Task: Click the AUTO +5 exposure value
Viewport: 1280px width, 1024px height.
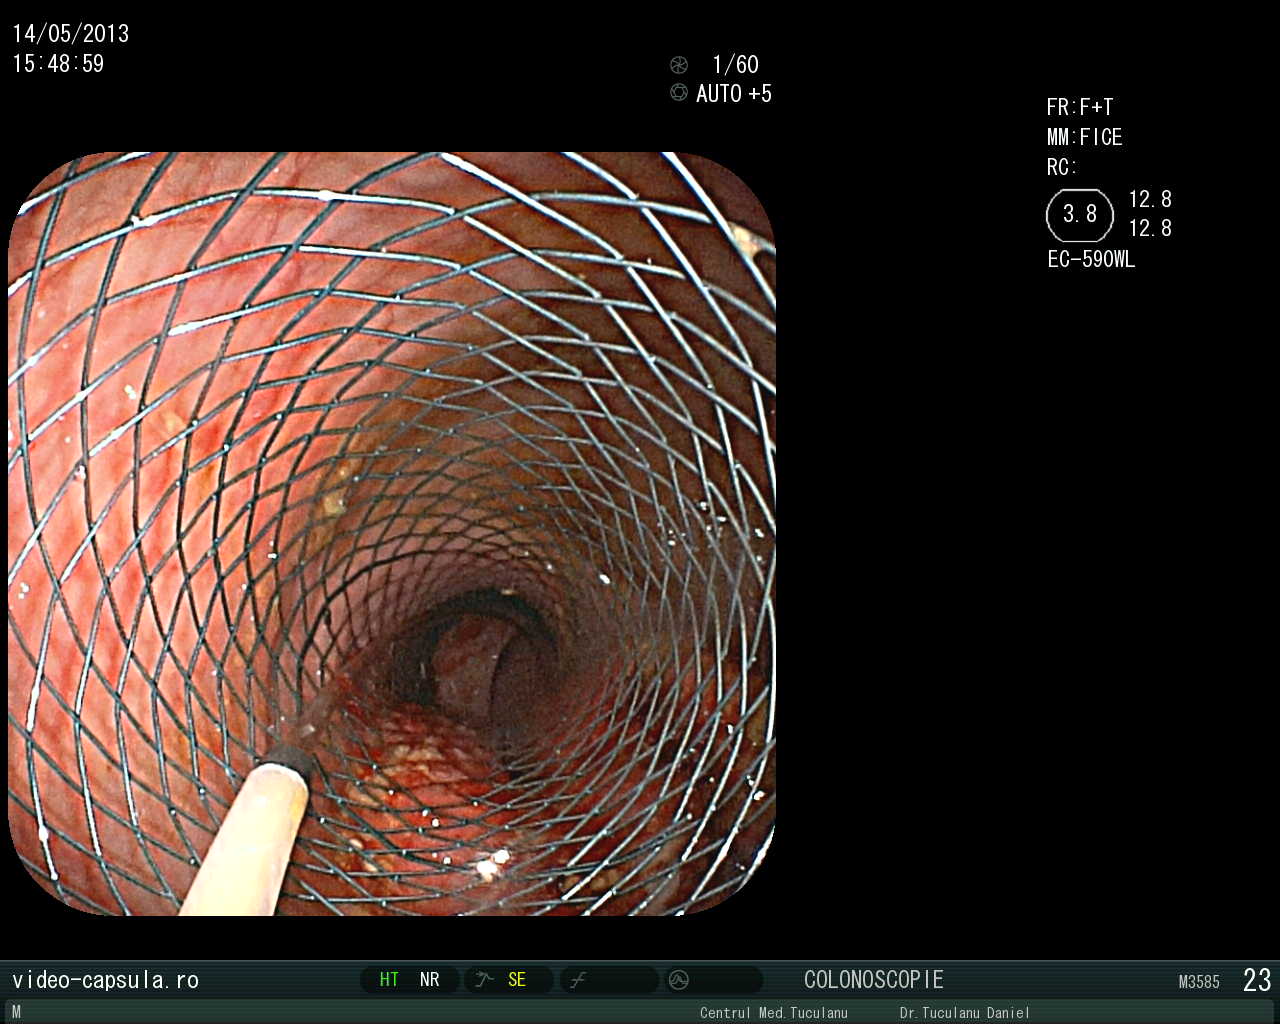Action: click(x=734, y=94)
